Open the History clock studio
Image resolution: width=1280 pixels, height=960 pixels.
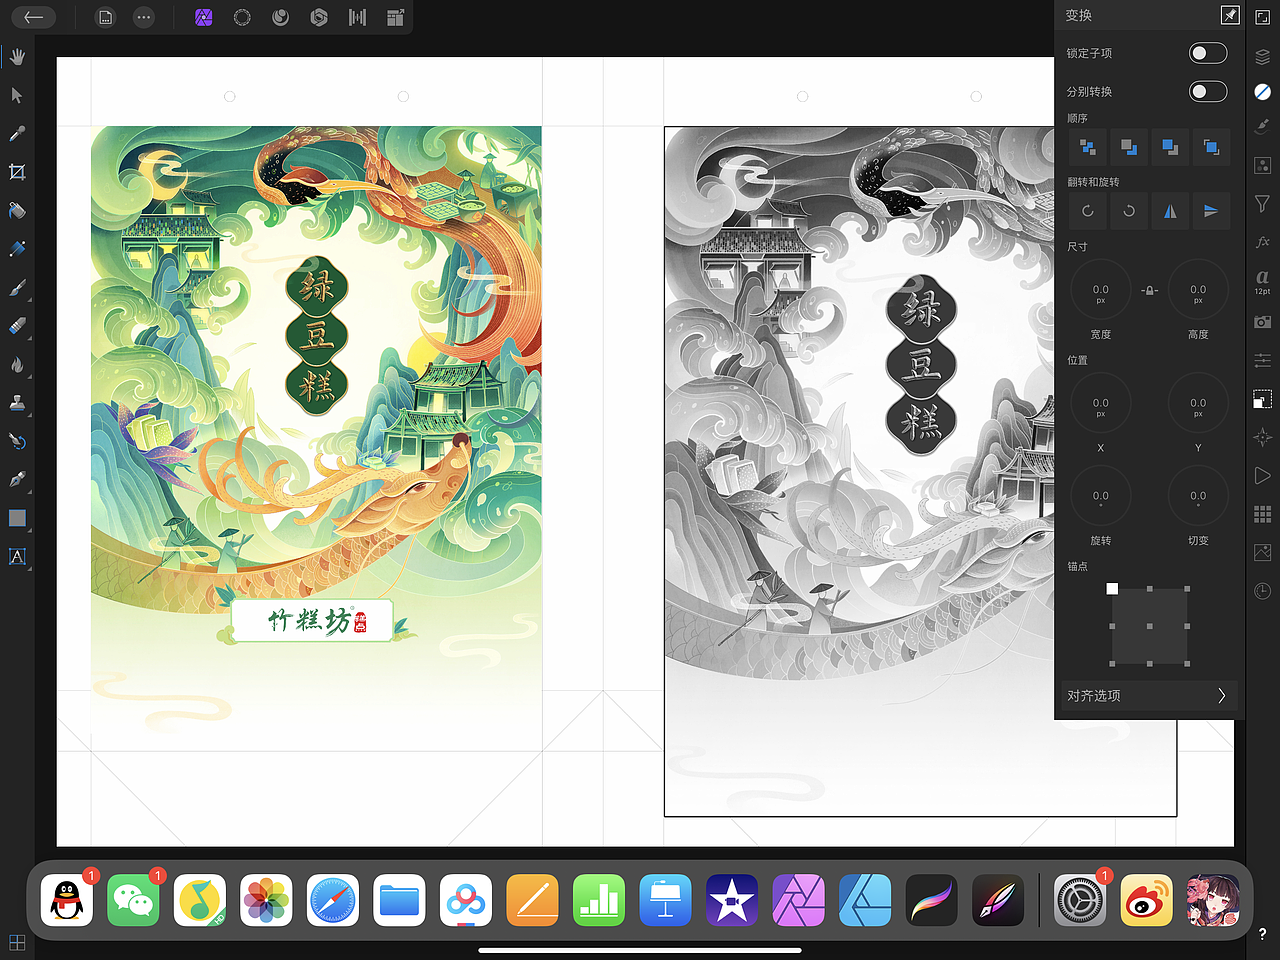point(1262,592)
